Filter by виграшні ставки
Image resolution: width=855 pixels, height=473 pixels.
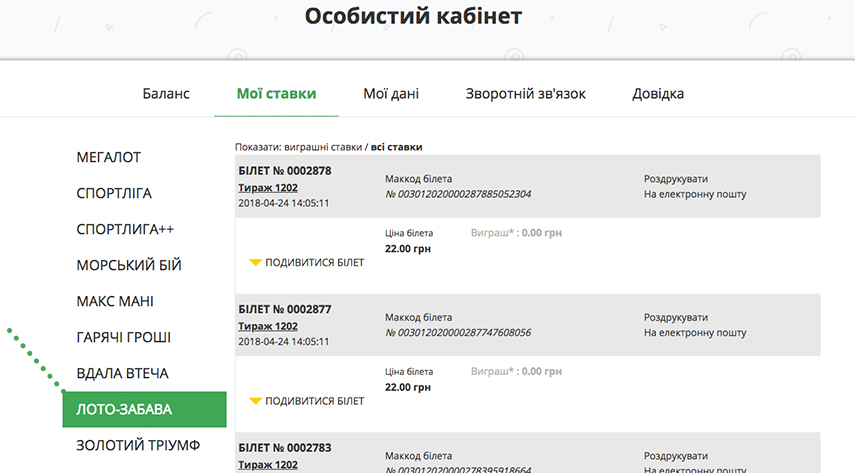coord(323,147)
